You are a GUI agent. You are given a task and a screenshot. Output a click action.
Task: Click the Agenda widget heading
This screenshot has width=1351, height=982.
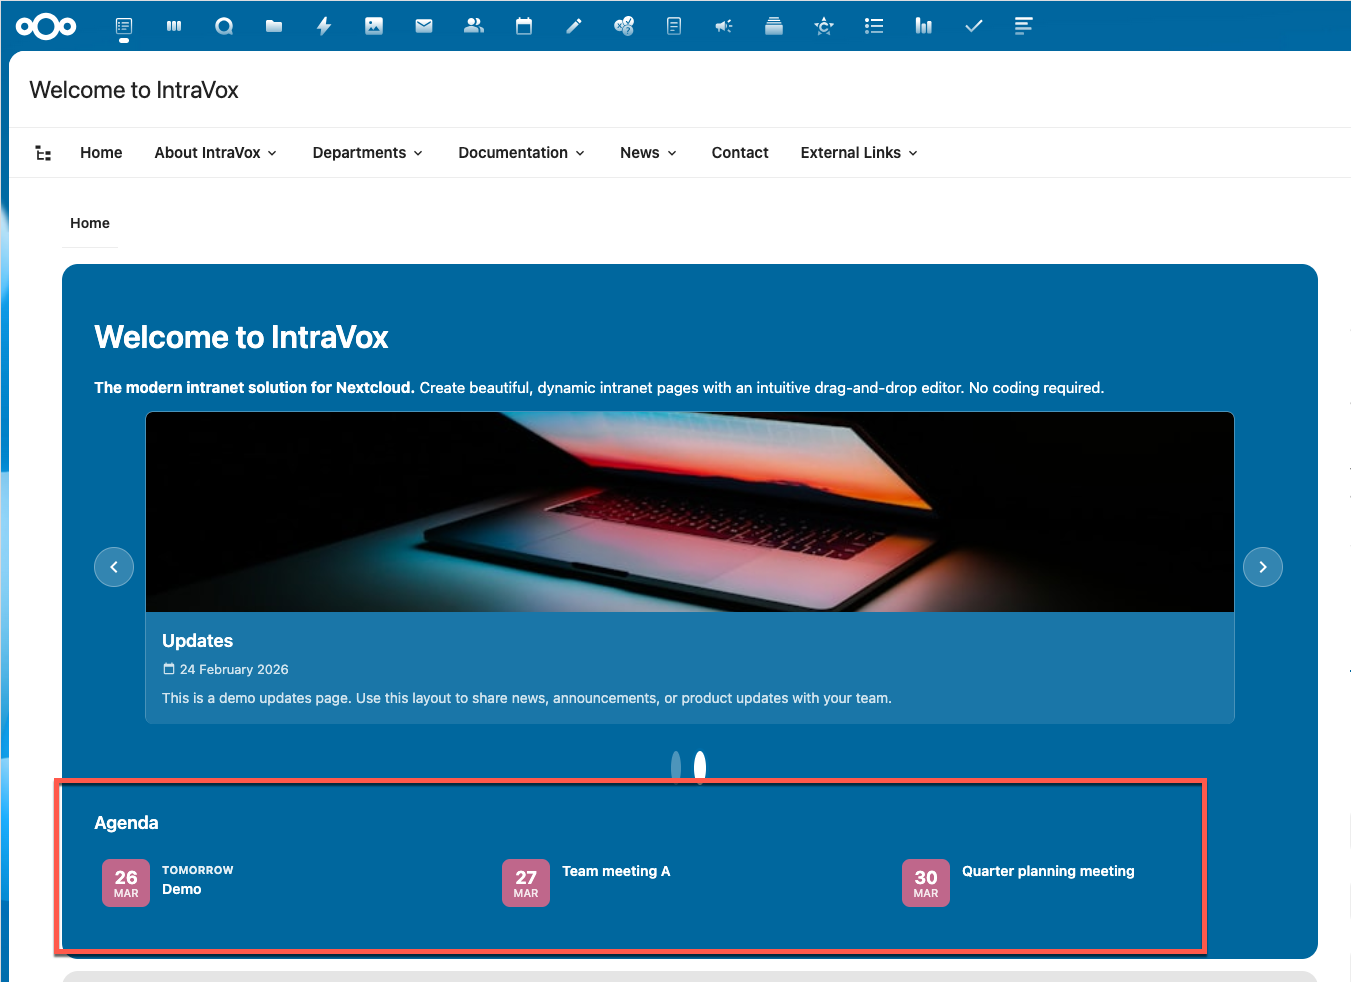tap(126, 823)
